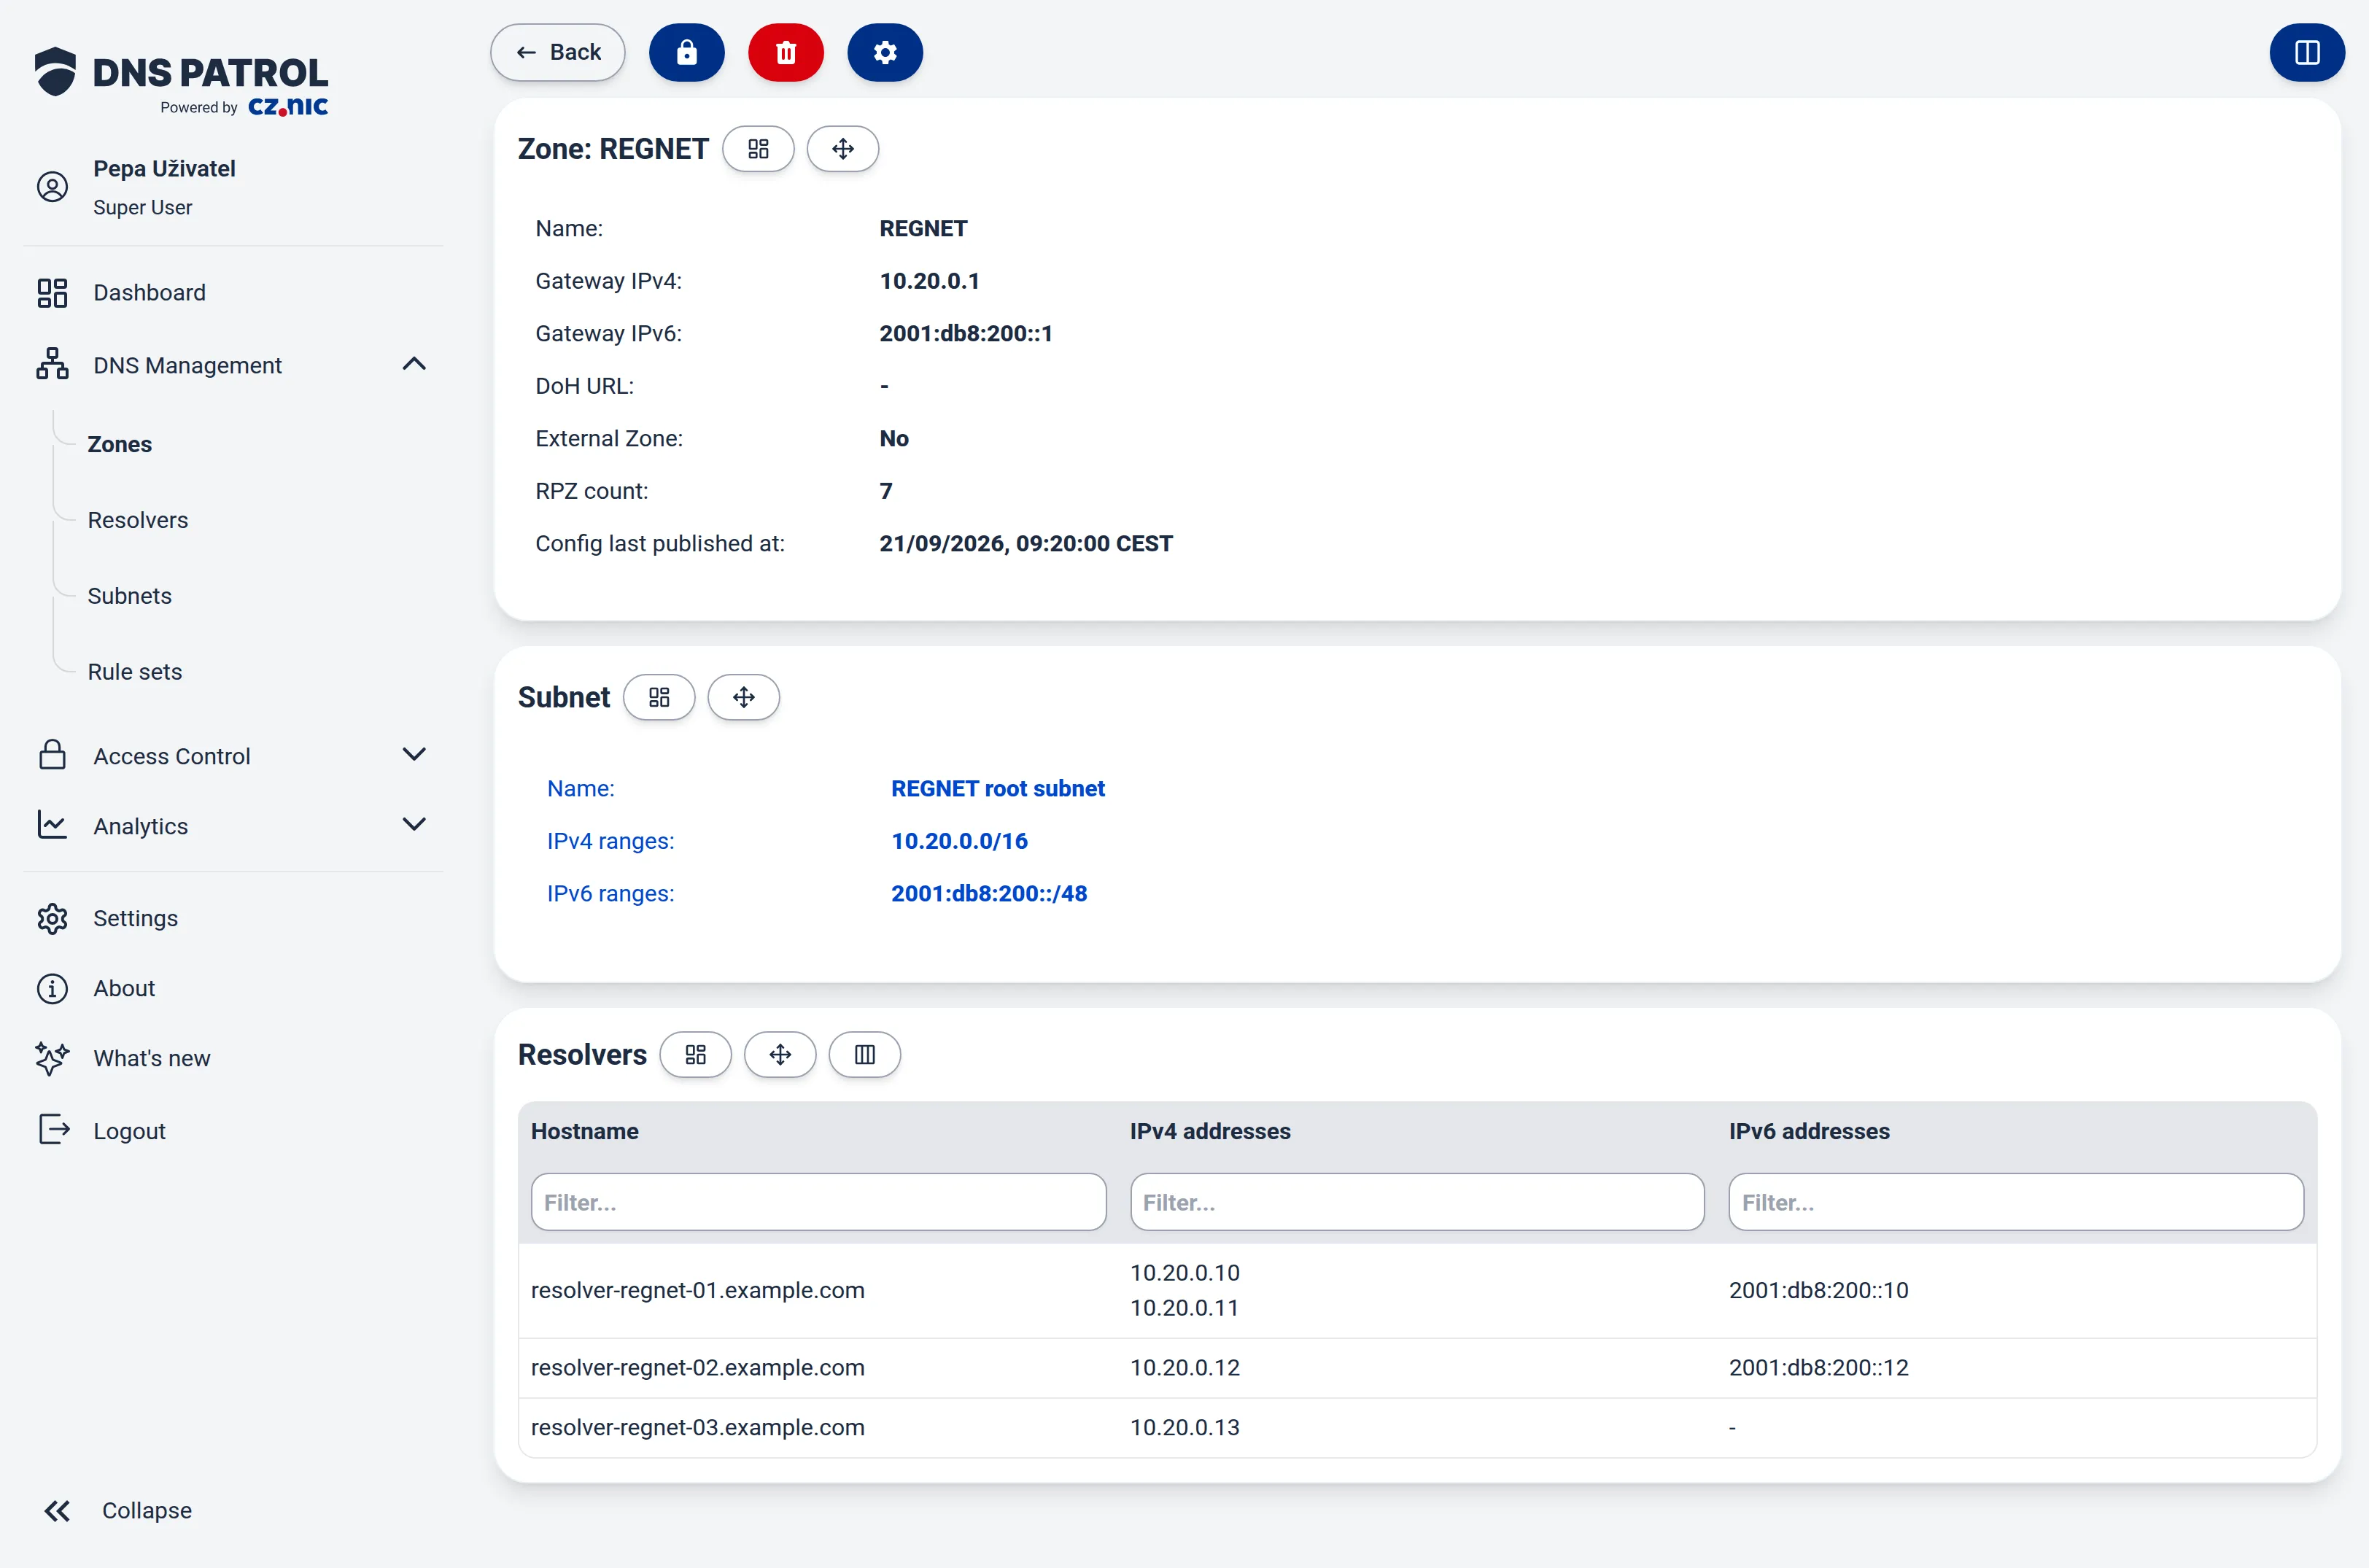Screen dimensions: 2369x1568
Task: Open Resolvers in the sidebar
Action: pyautogui.click(x=138, y=520)
